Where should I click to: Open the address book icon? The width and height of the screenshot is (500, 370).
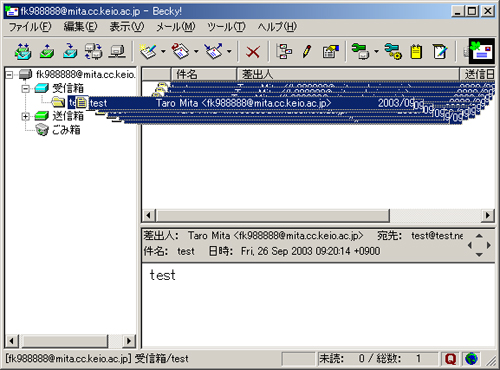click(330, 52)
